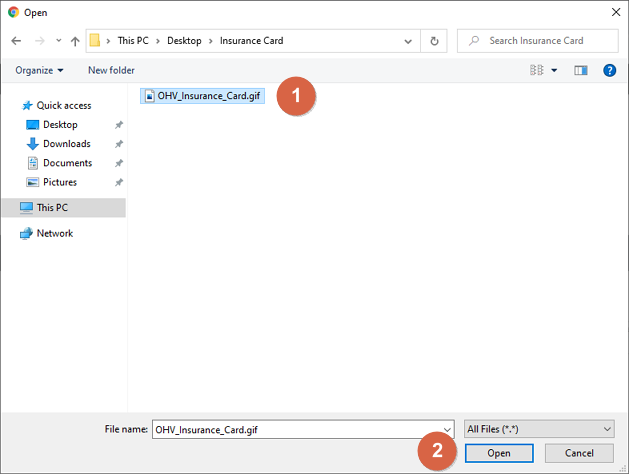This screenshot has width=629, height=474.
Task: Open the Organize dropdown menu
Action: (x=39, y=70)
